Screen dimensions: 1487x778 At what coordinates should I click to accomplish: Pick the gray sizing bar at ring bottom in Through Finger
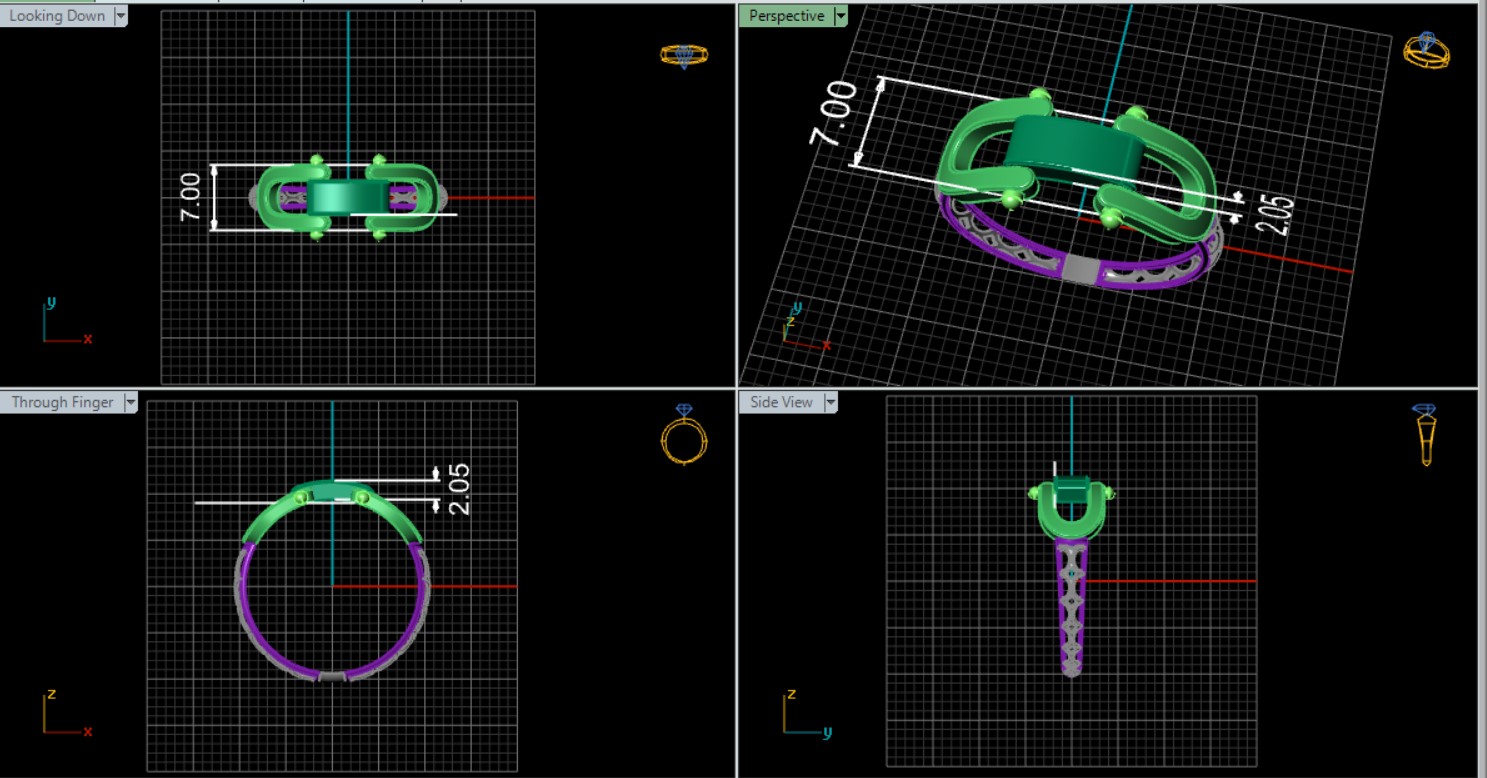332,677
